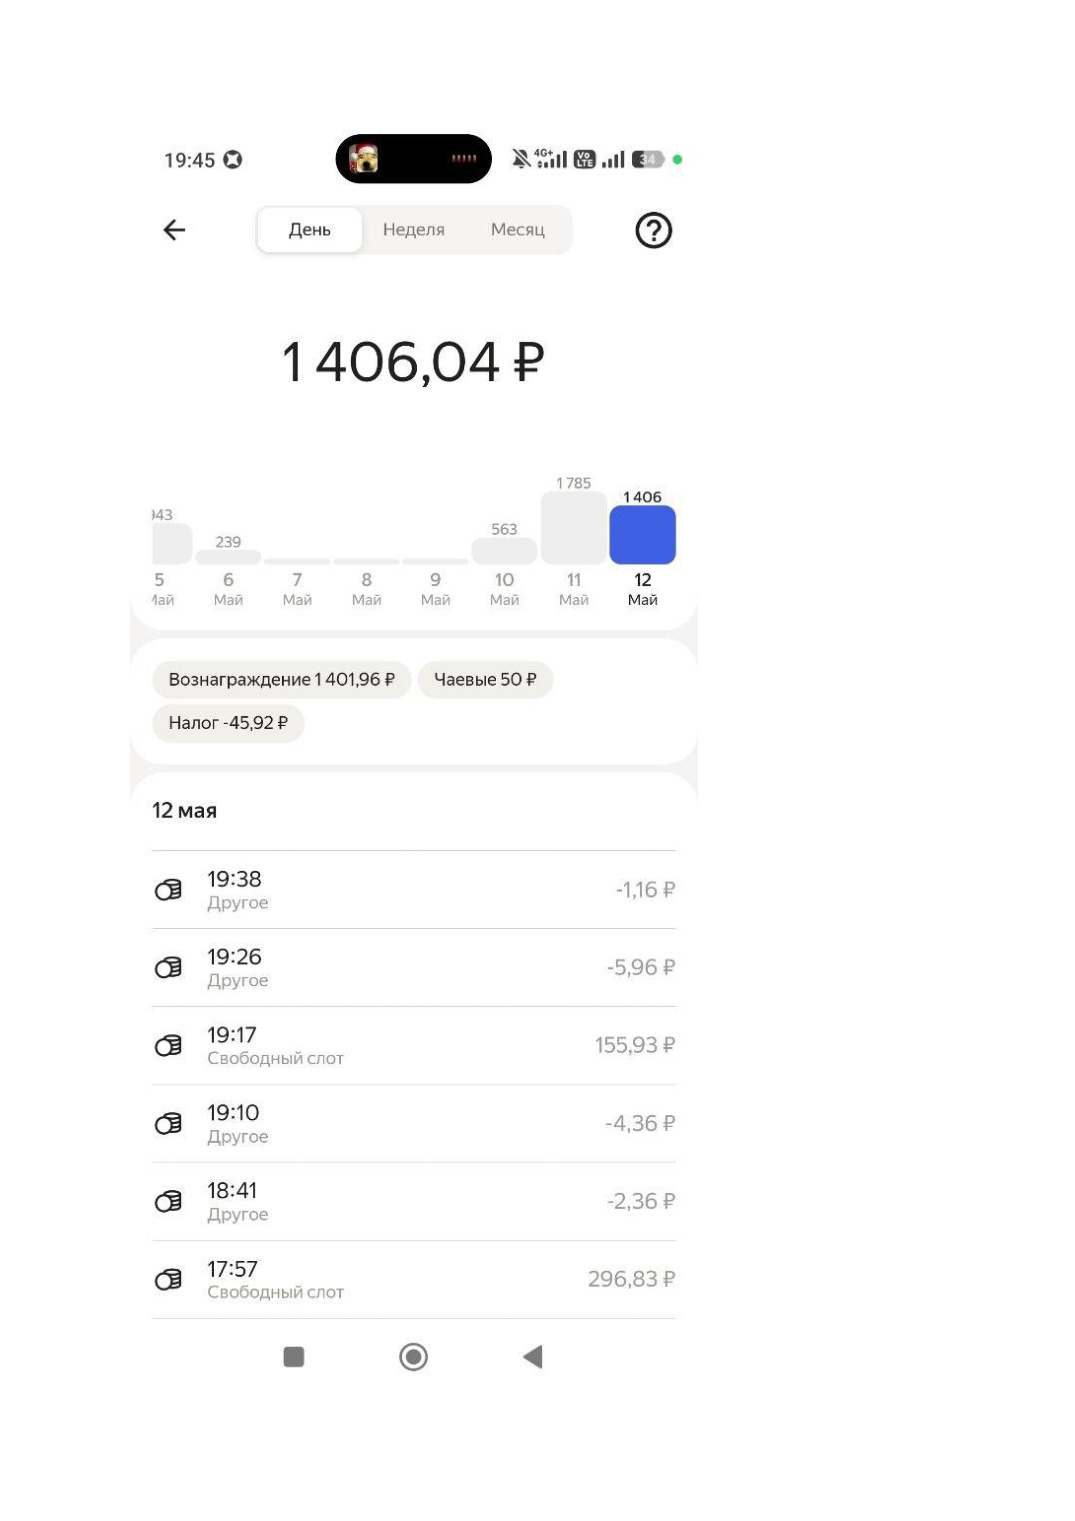The image size is (1075, 1521).
Task: Tap coin icon next to 19:38 entry
Action: [x=168, y=890]
